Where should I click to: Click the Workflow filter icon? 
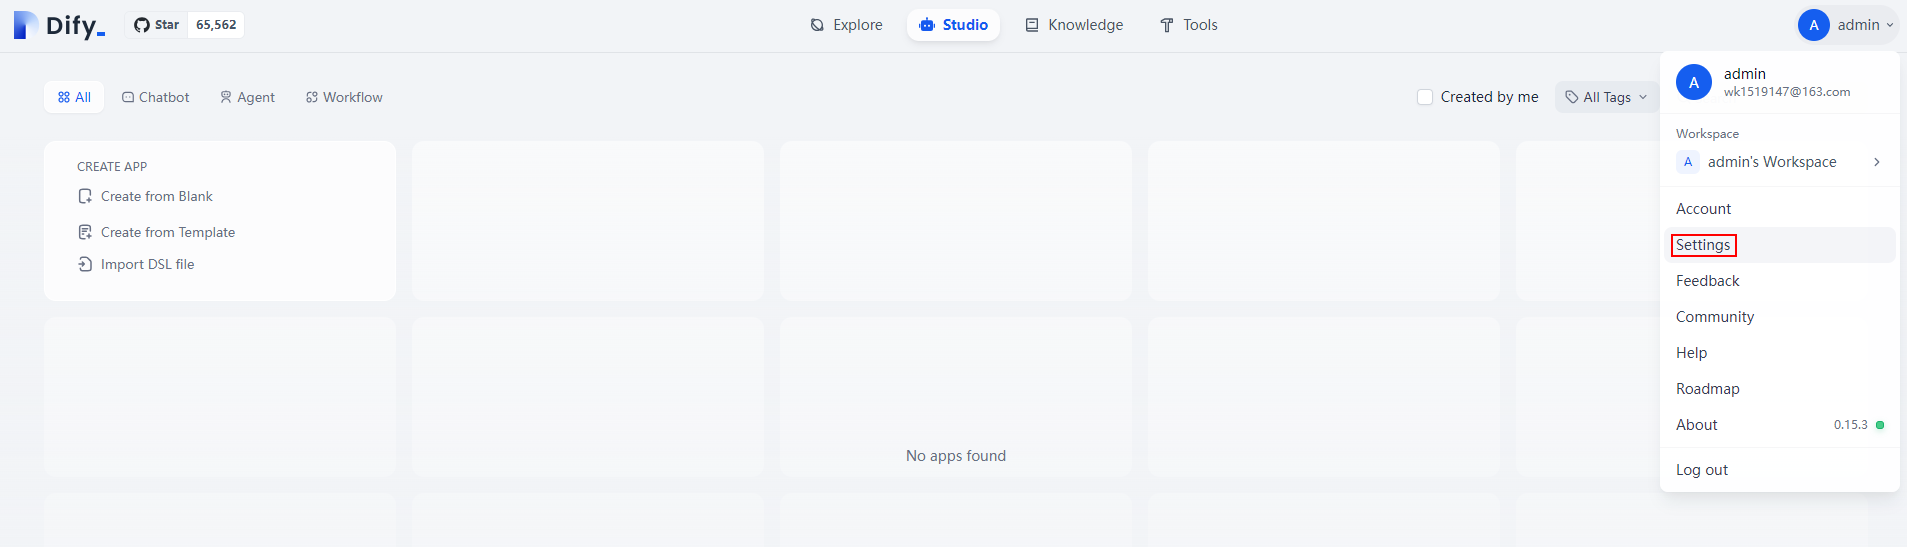pyautogui.click(x=312, y=97)
